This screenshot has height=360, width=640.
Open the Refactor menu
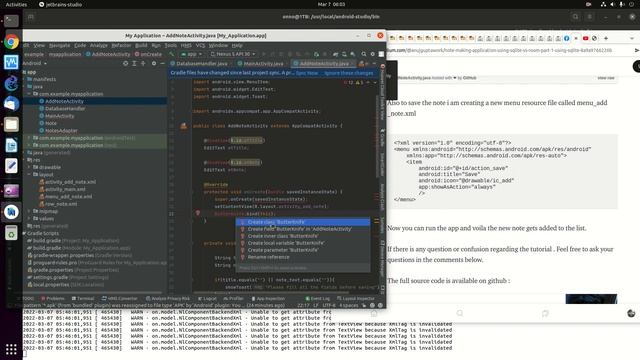click(121, 45)
